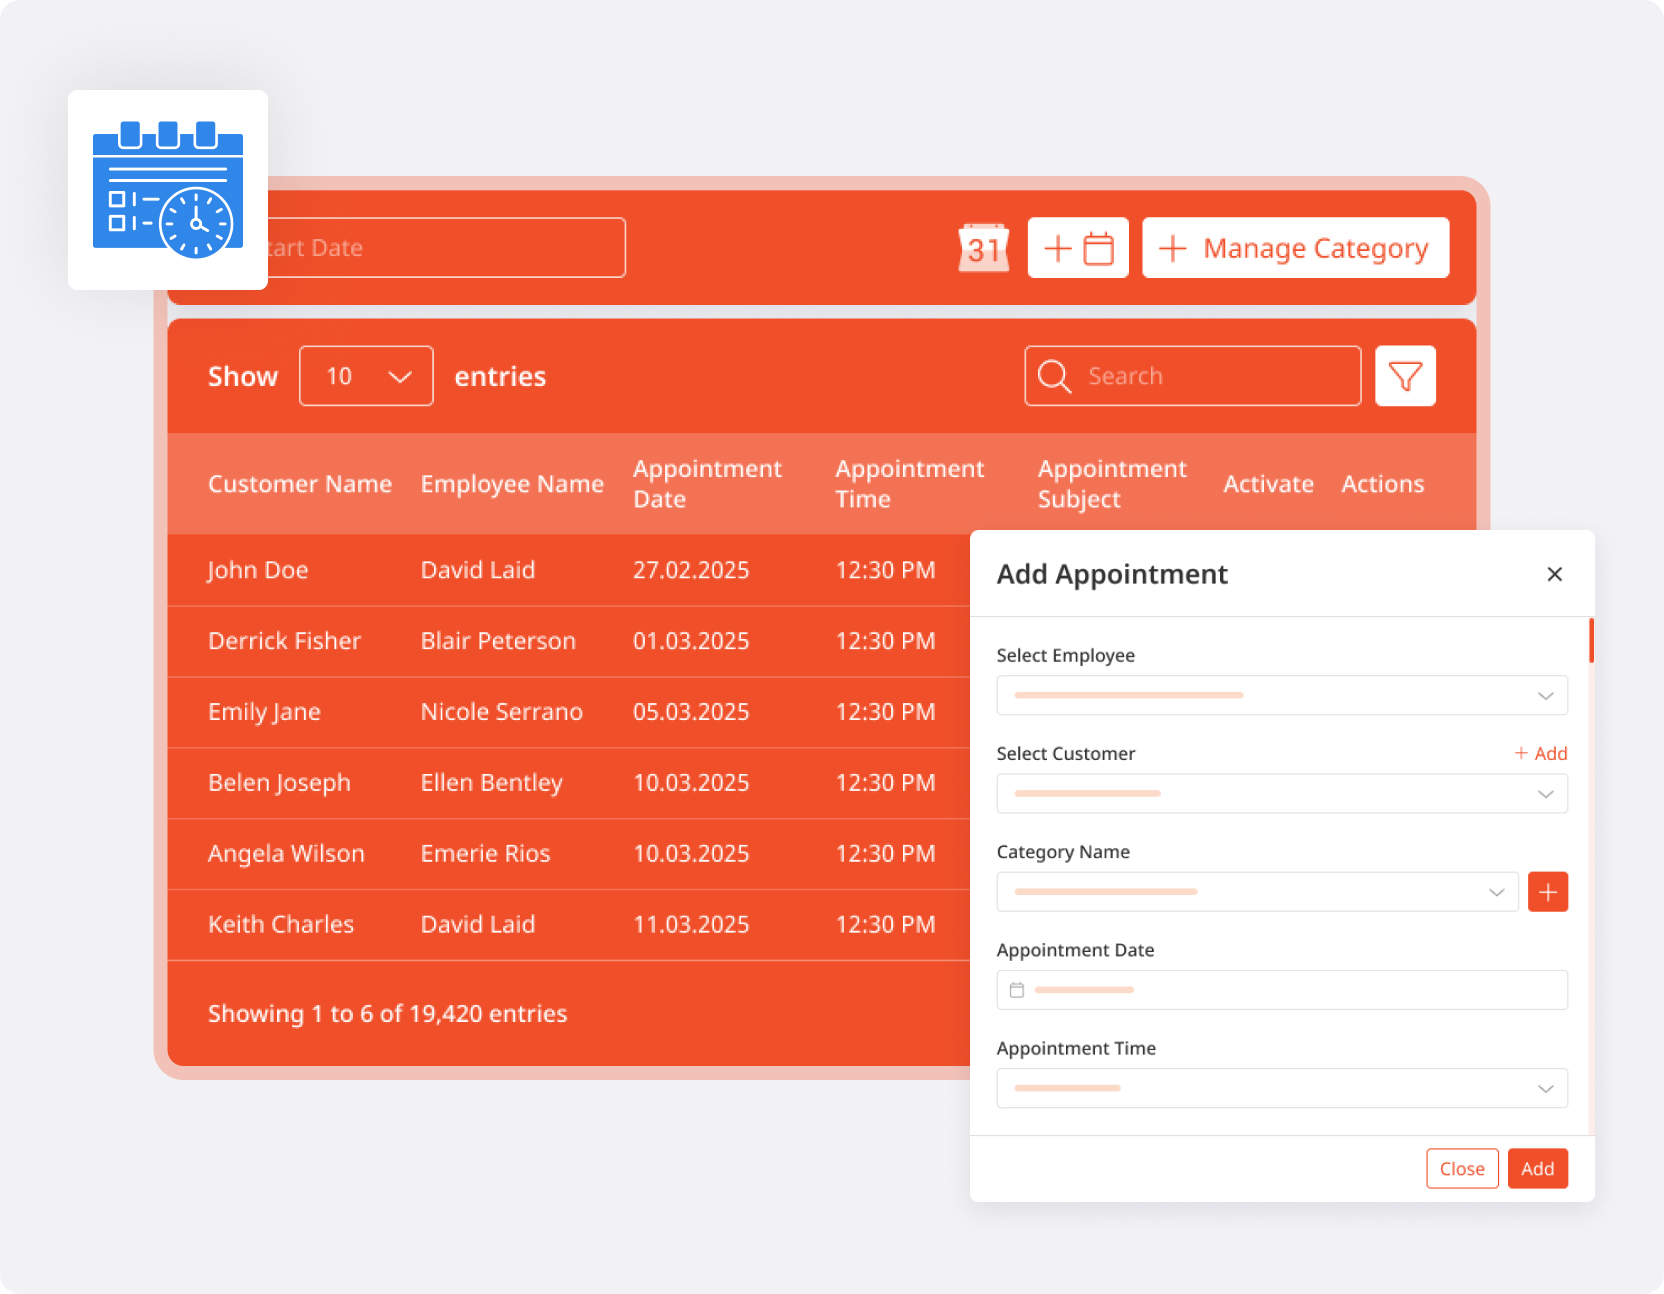Open Manage Category
This screenshot has width=1664, height=1294.
tap(1295, 247)
